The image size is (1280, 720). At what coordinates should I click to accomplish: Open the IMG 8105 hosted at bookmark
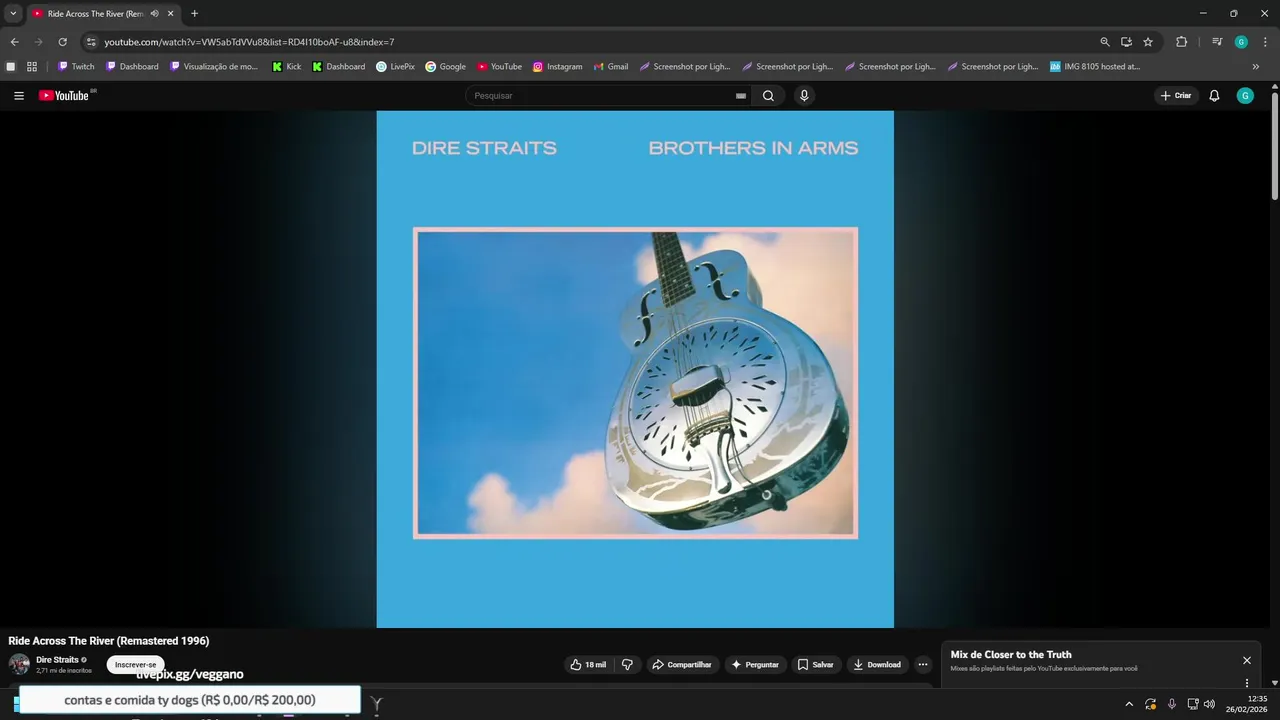point(1094,67)
